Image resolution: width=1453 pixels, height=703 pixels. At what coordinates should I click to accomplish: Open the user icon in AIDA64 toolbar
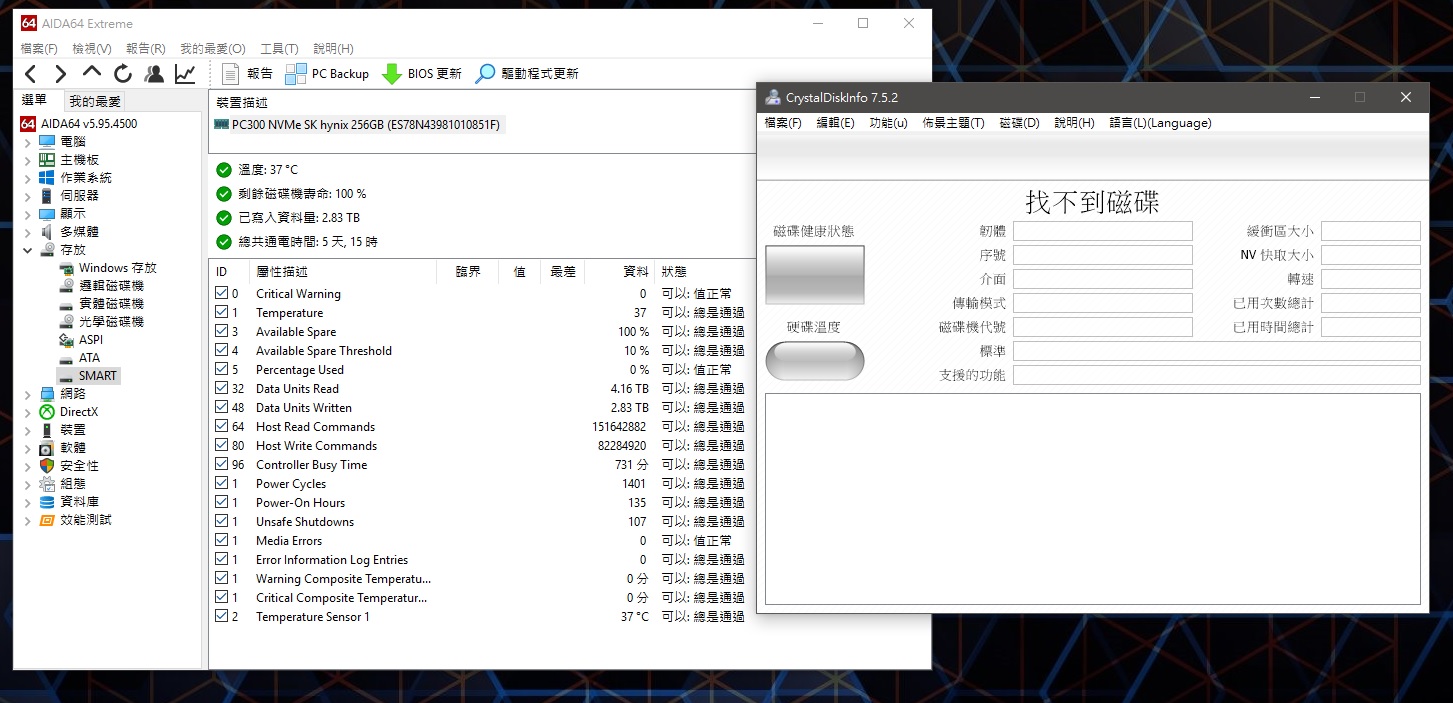pos(154,74)
